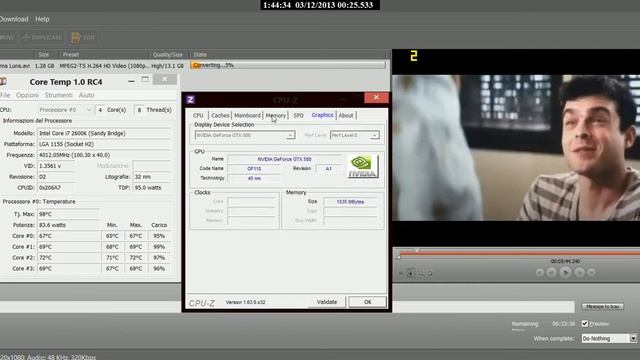This screenshot has height=360, width=640.
Task: Open the Perf Level dropdown in CPU-Z
Action: [355, 135]
